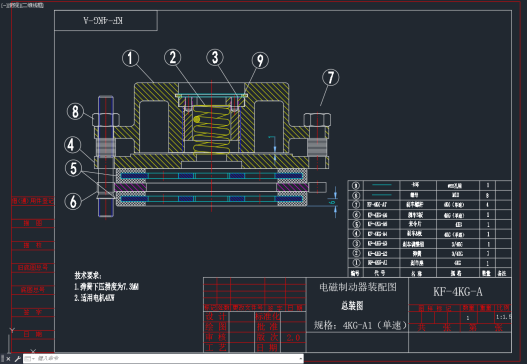Select the 审核 label in title block
The image size is (527, 364).
[x=216, y=337]
